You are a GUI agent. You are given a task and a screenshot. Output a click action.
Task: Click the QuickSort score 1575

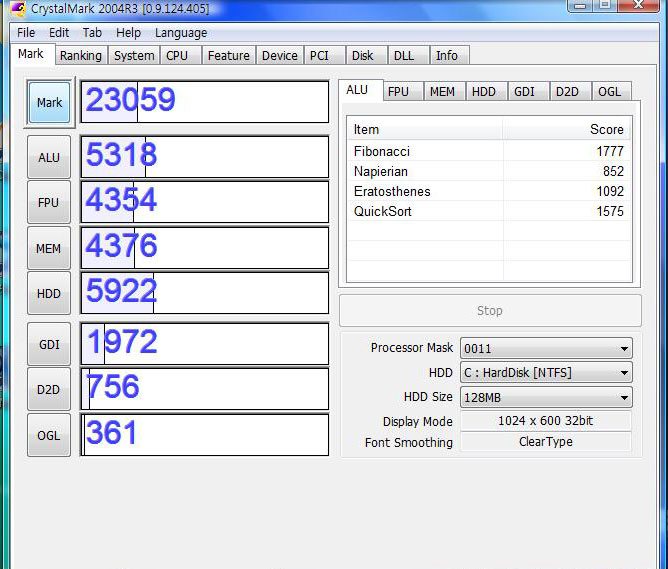[610, 211]
